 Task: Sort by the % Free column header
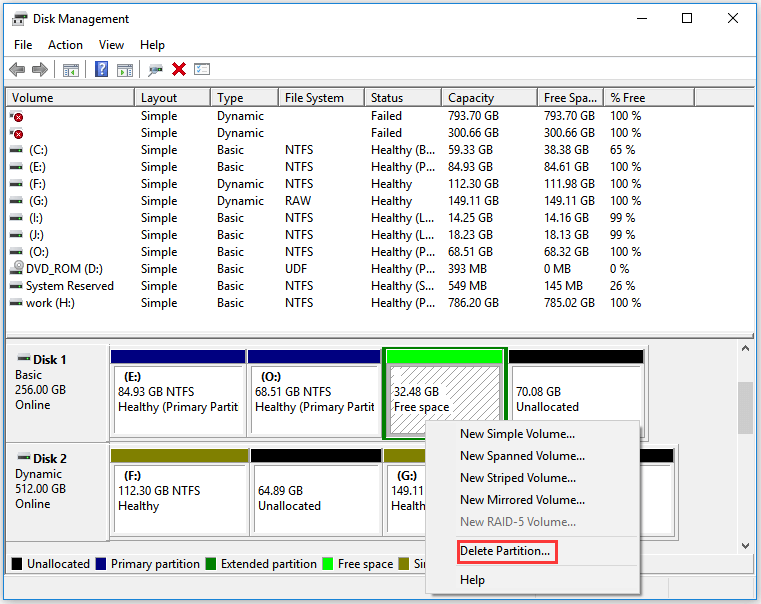click(649, 98)
